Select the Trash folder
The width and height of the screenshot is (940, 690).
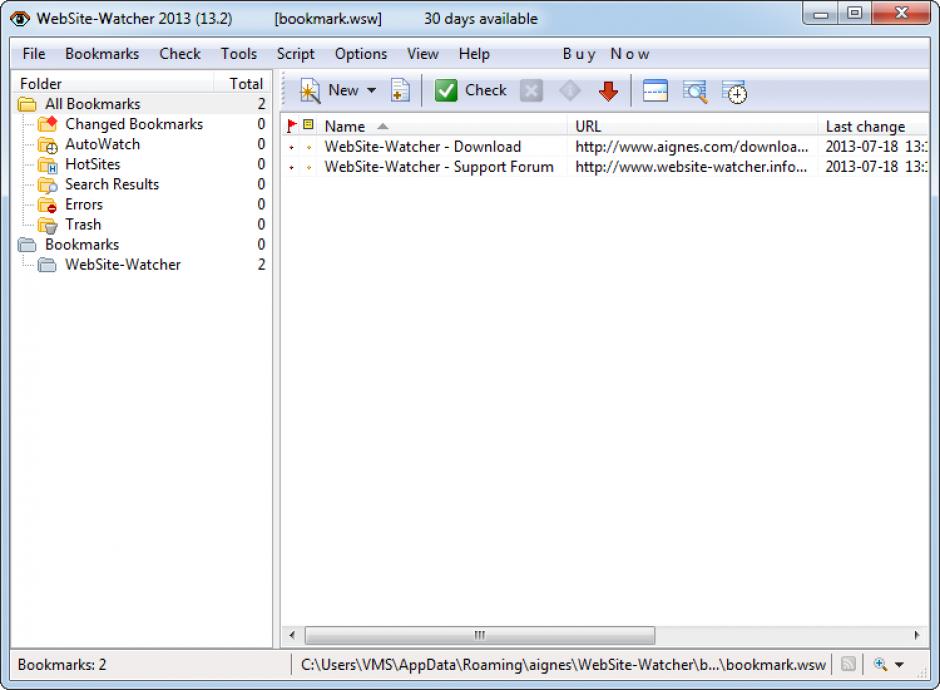tap(83, 224)
